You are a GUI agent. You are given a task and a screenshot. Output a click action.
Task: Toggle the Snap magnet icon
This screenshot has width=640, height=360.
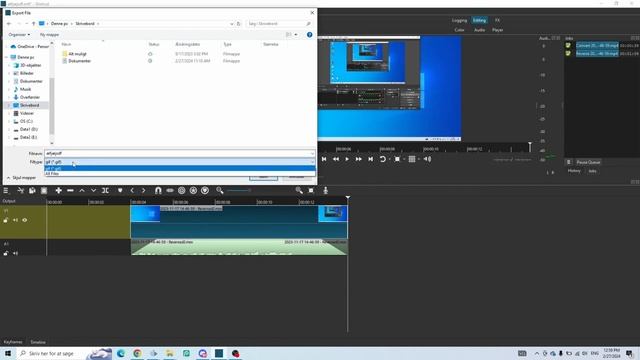[x=158, y=190]
